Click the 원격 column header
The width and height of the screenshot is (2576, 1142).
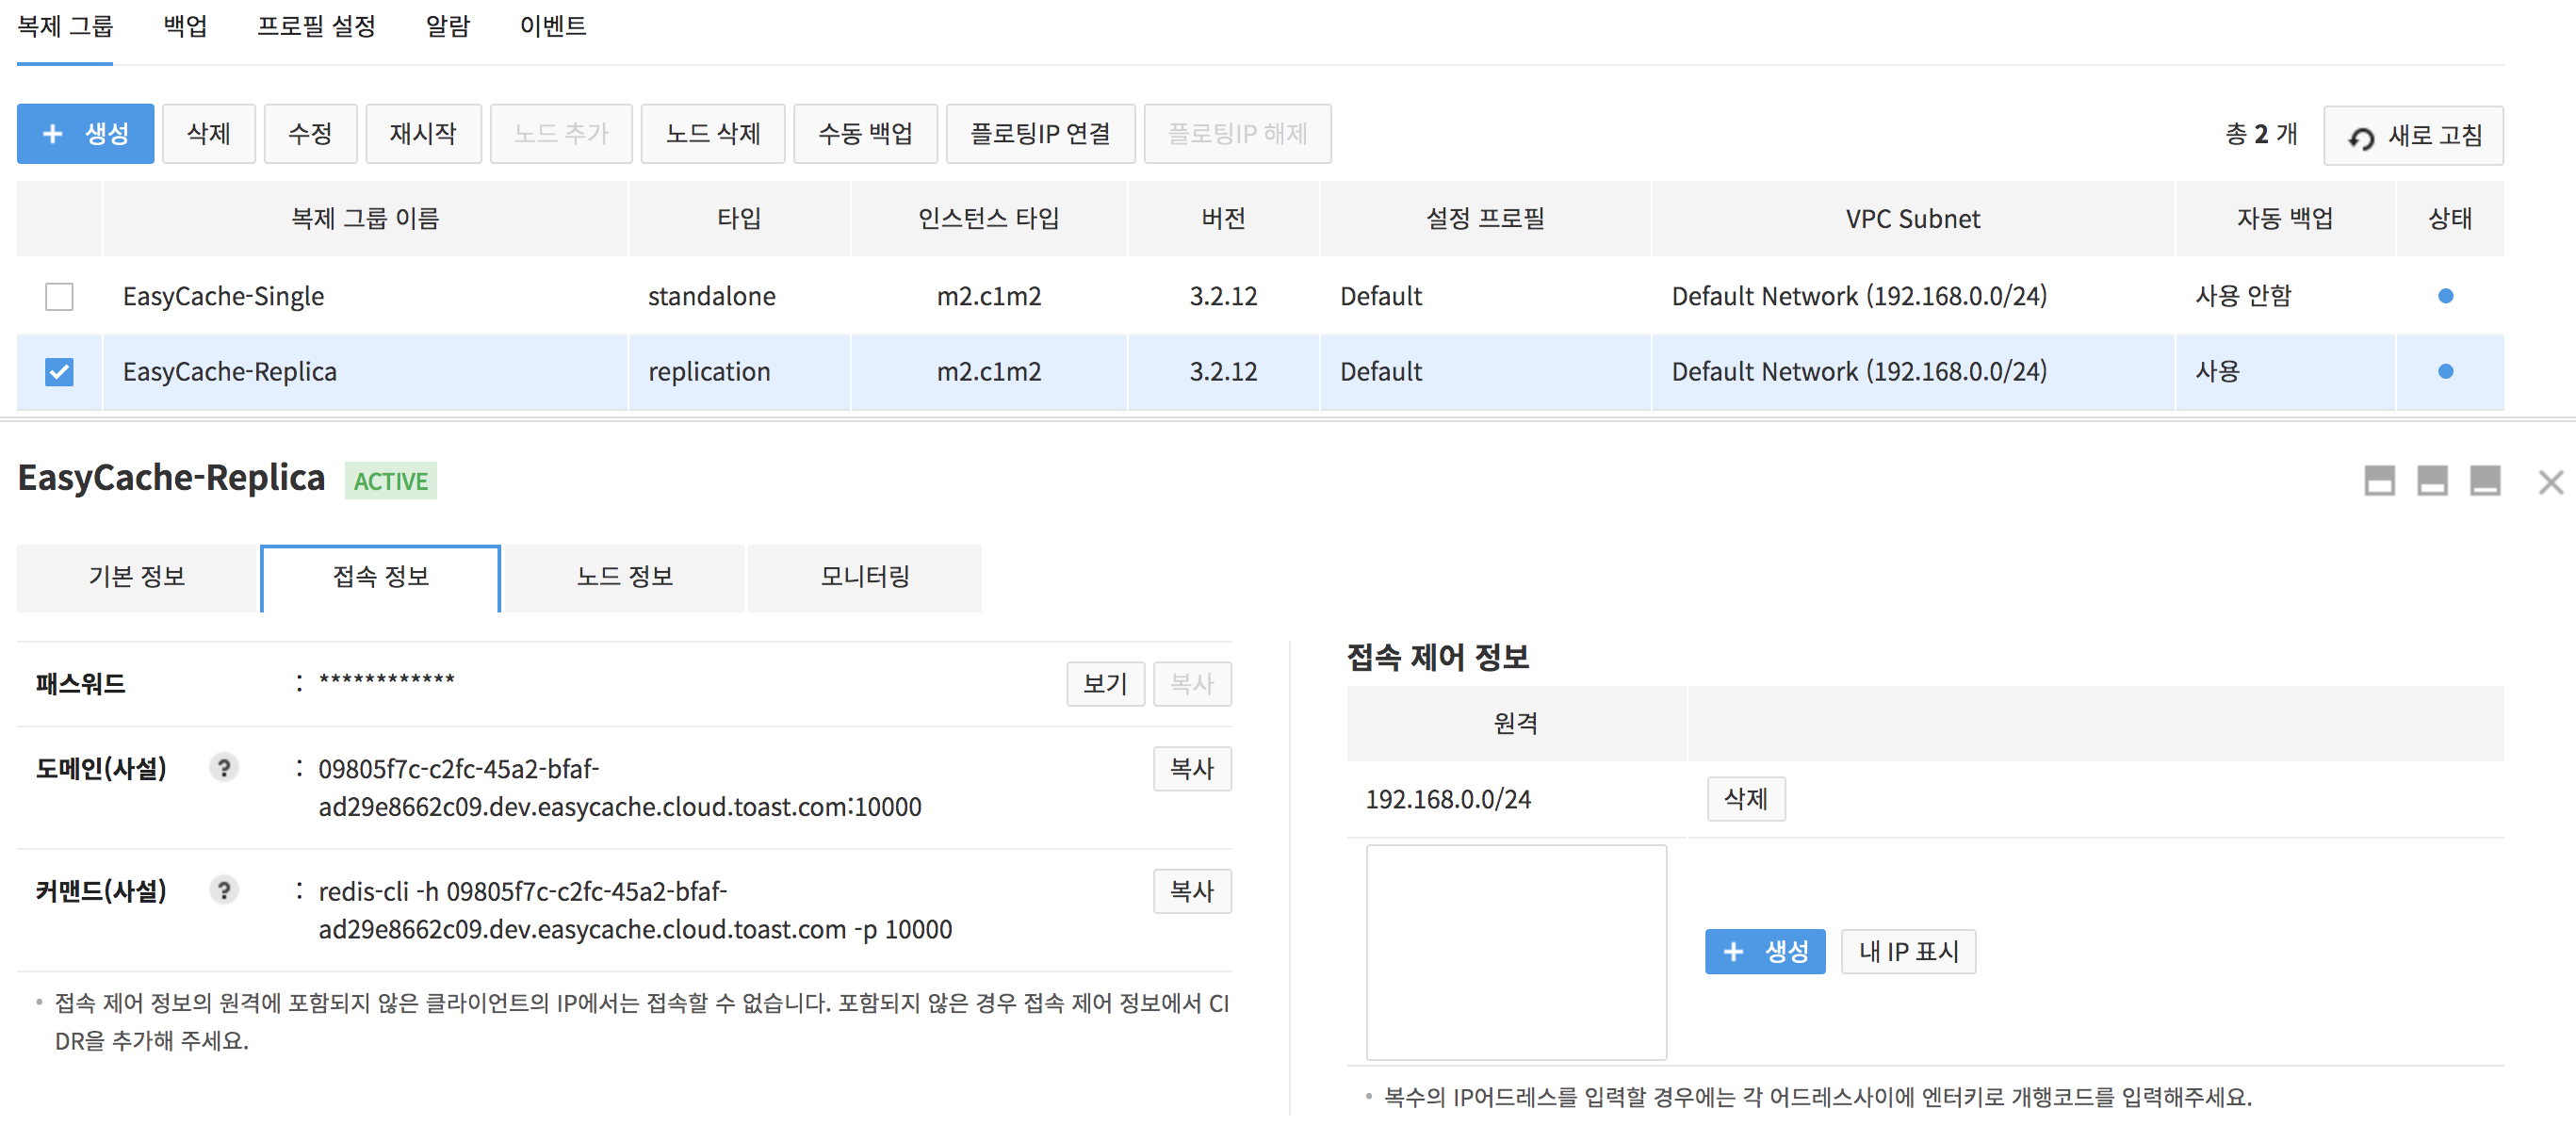[x=1515, y=723]
